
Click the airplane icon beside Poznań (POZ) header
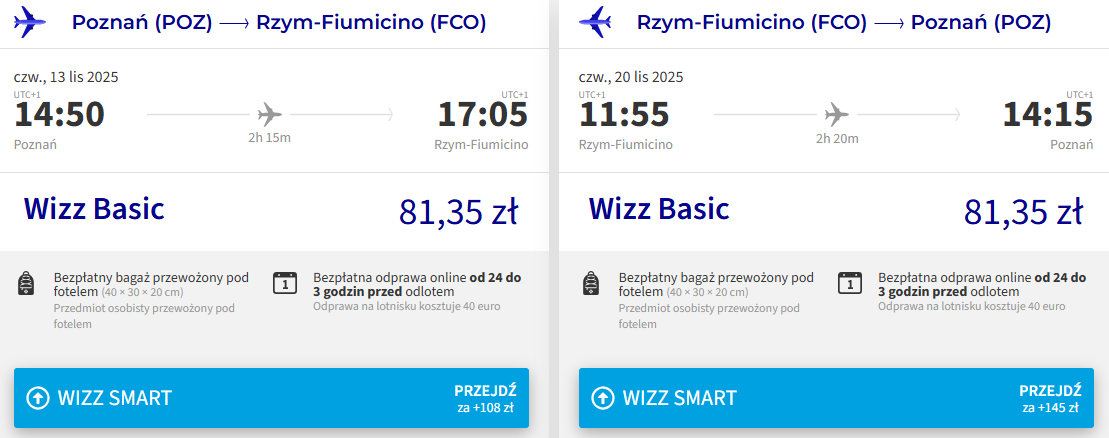[32, 22]
